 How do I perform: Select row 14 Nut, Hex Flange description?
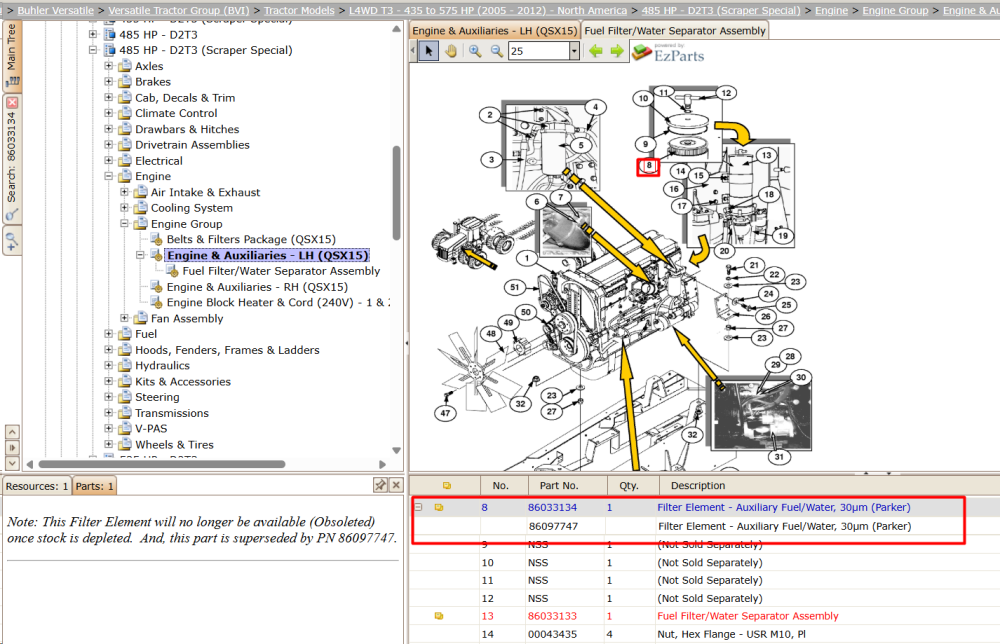pyautogui.click(x=732, y=634)
